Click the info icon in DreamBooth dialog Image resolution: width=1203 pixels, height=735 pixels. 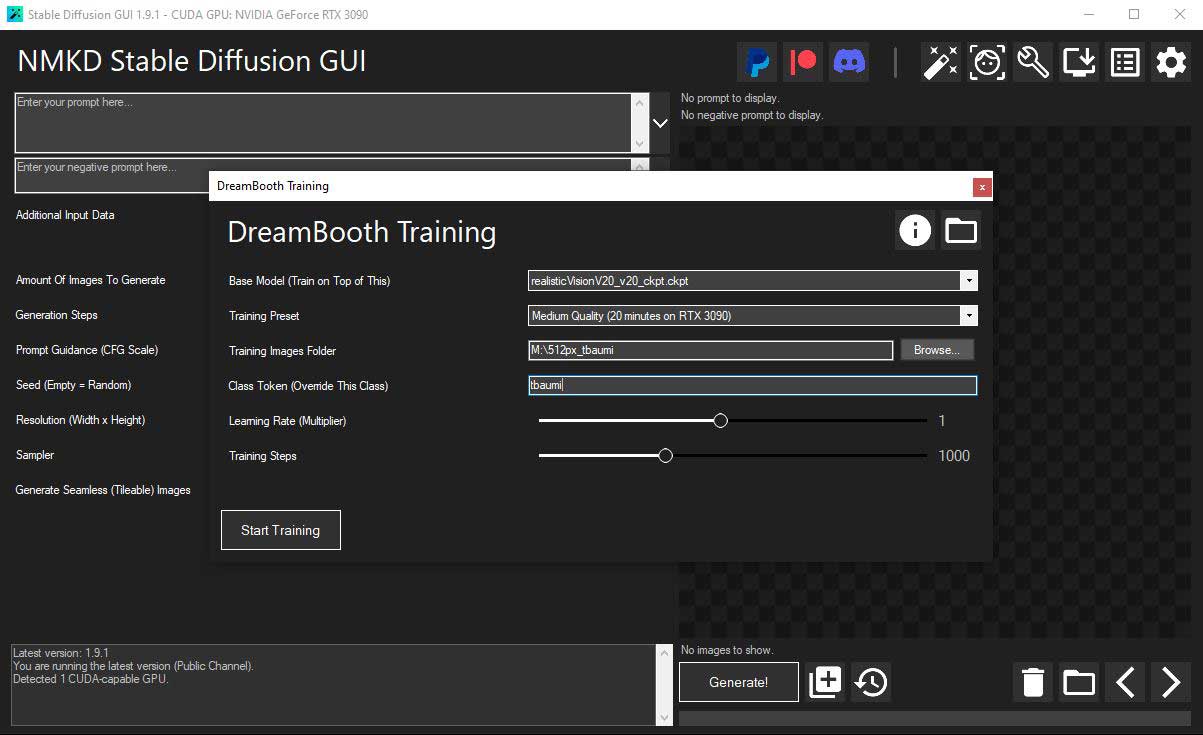[914, 231]
